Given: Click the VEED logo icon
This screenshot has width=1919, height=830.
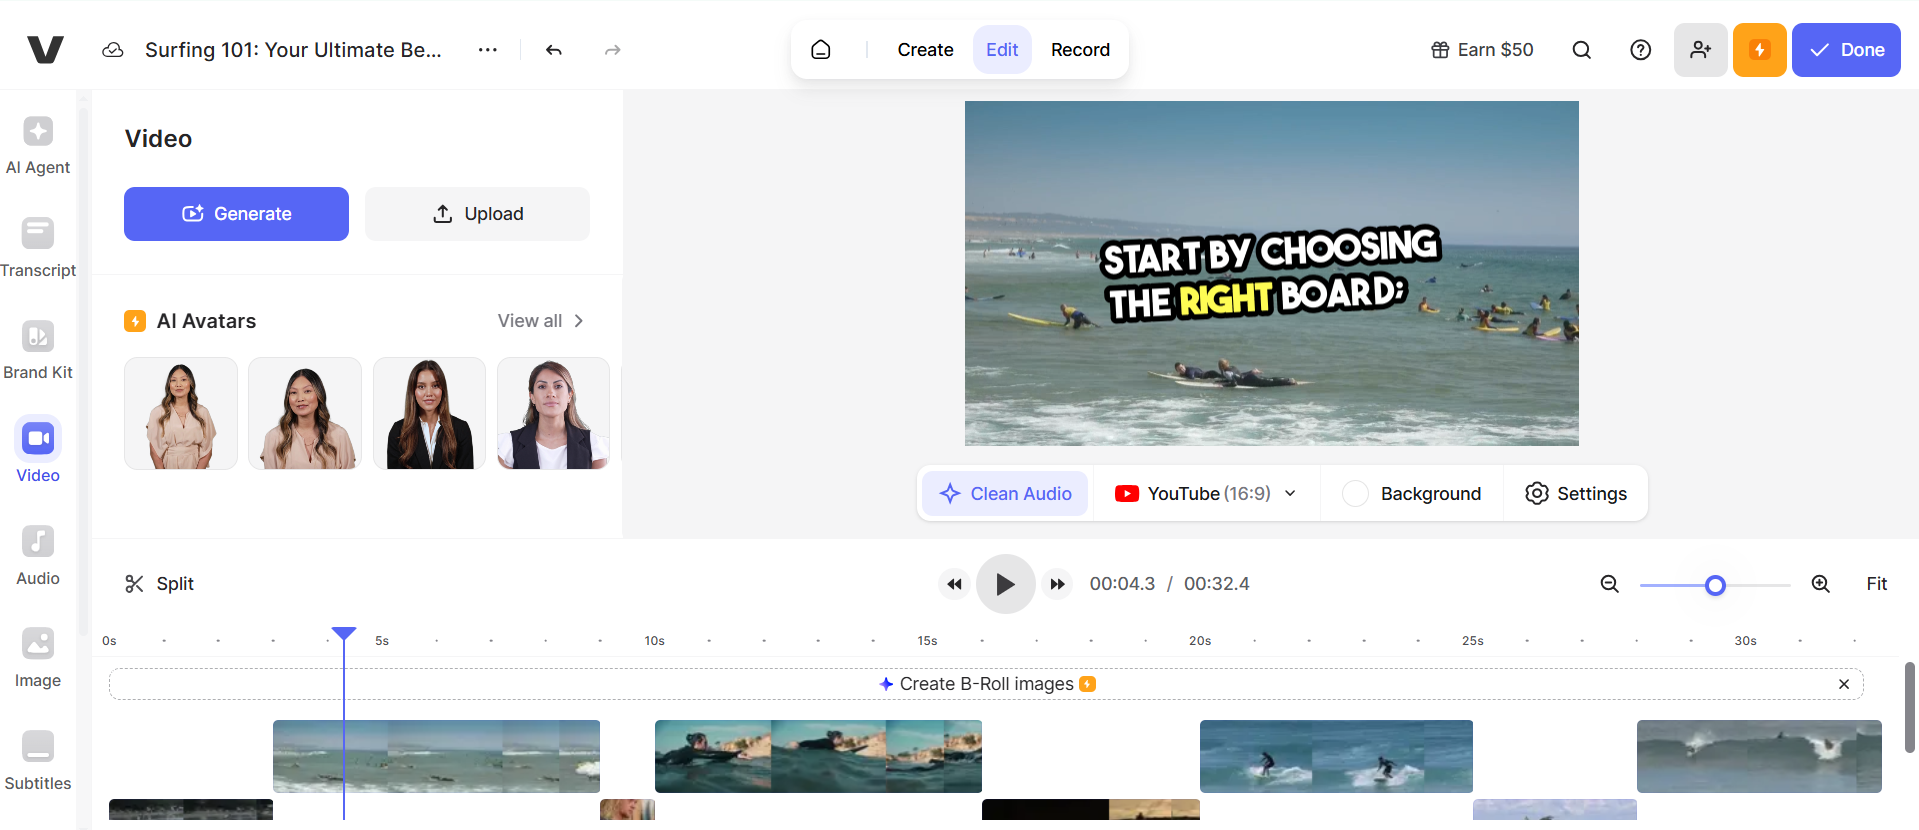Looking at the screenshot, I should (45, 50).
